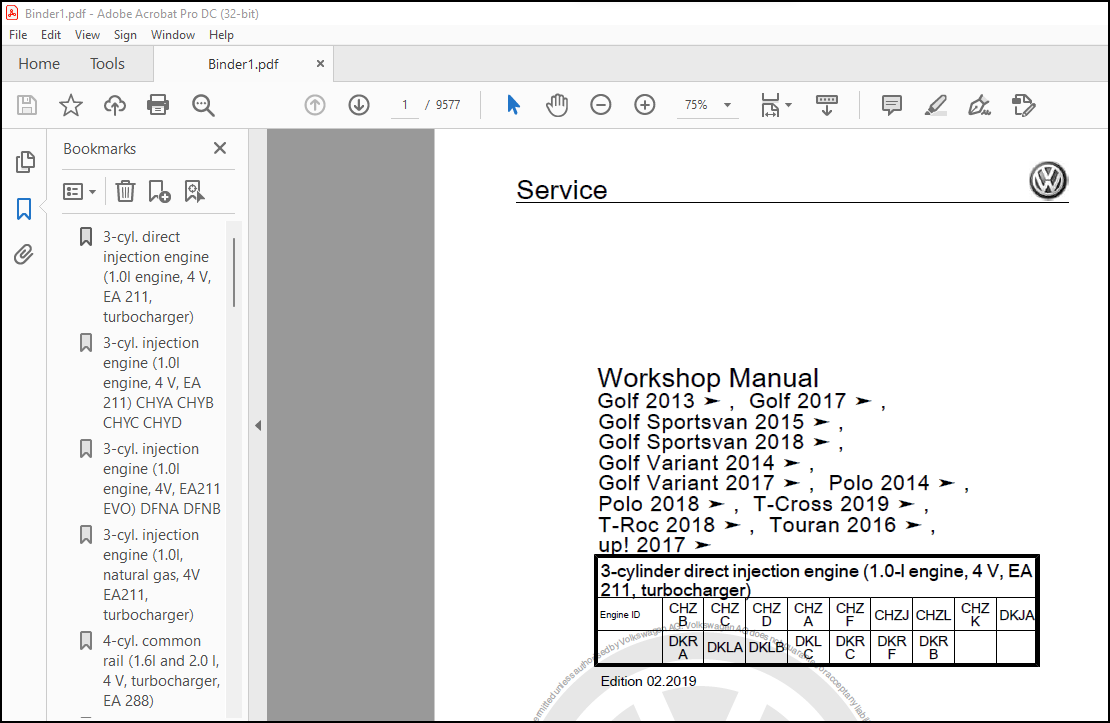Click find current bookmark icon
The image size is (1110, 723).
coord(194,191)
